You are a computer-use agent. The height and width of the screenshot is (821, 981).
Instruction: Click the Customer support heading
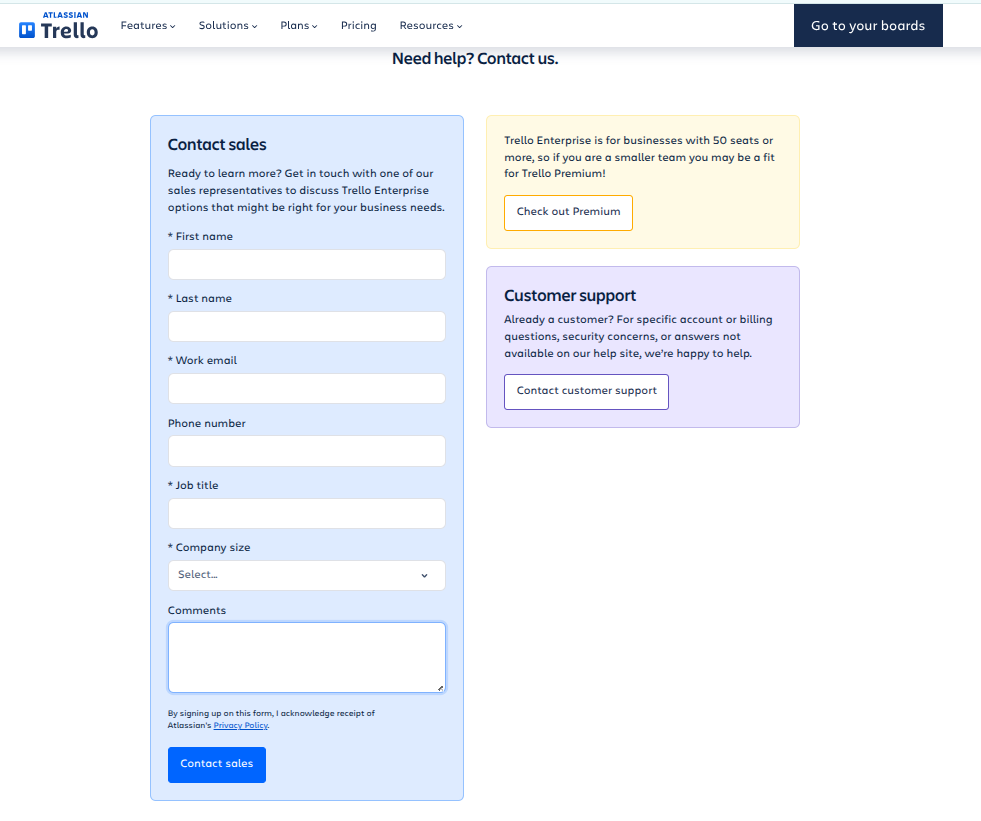tap(570, 295)
